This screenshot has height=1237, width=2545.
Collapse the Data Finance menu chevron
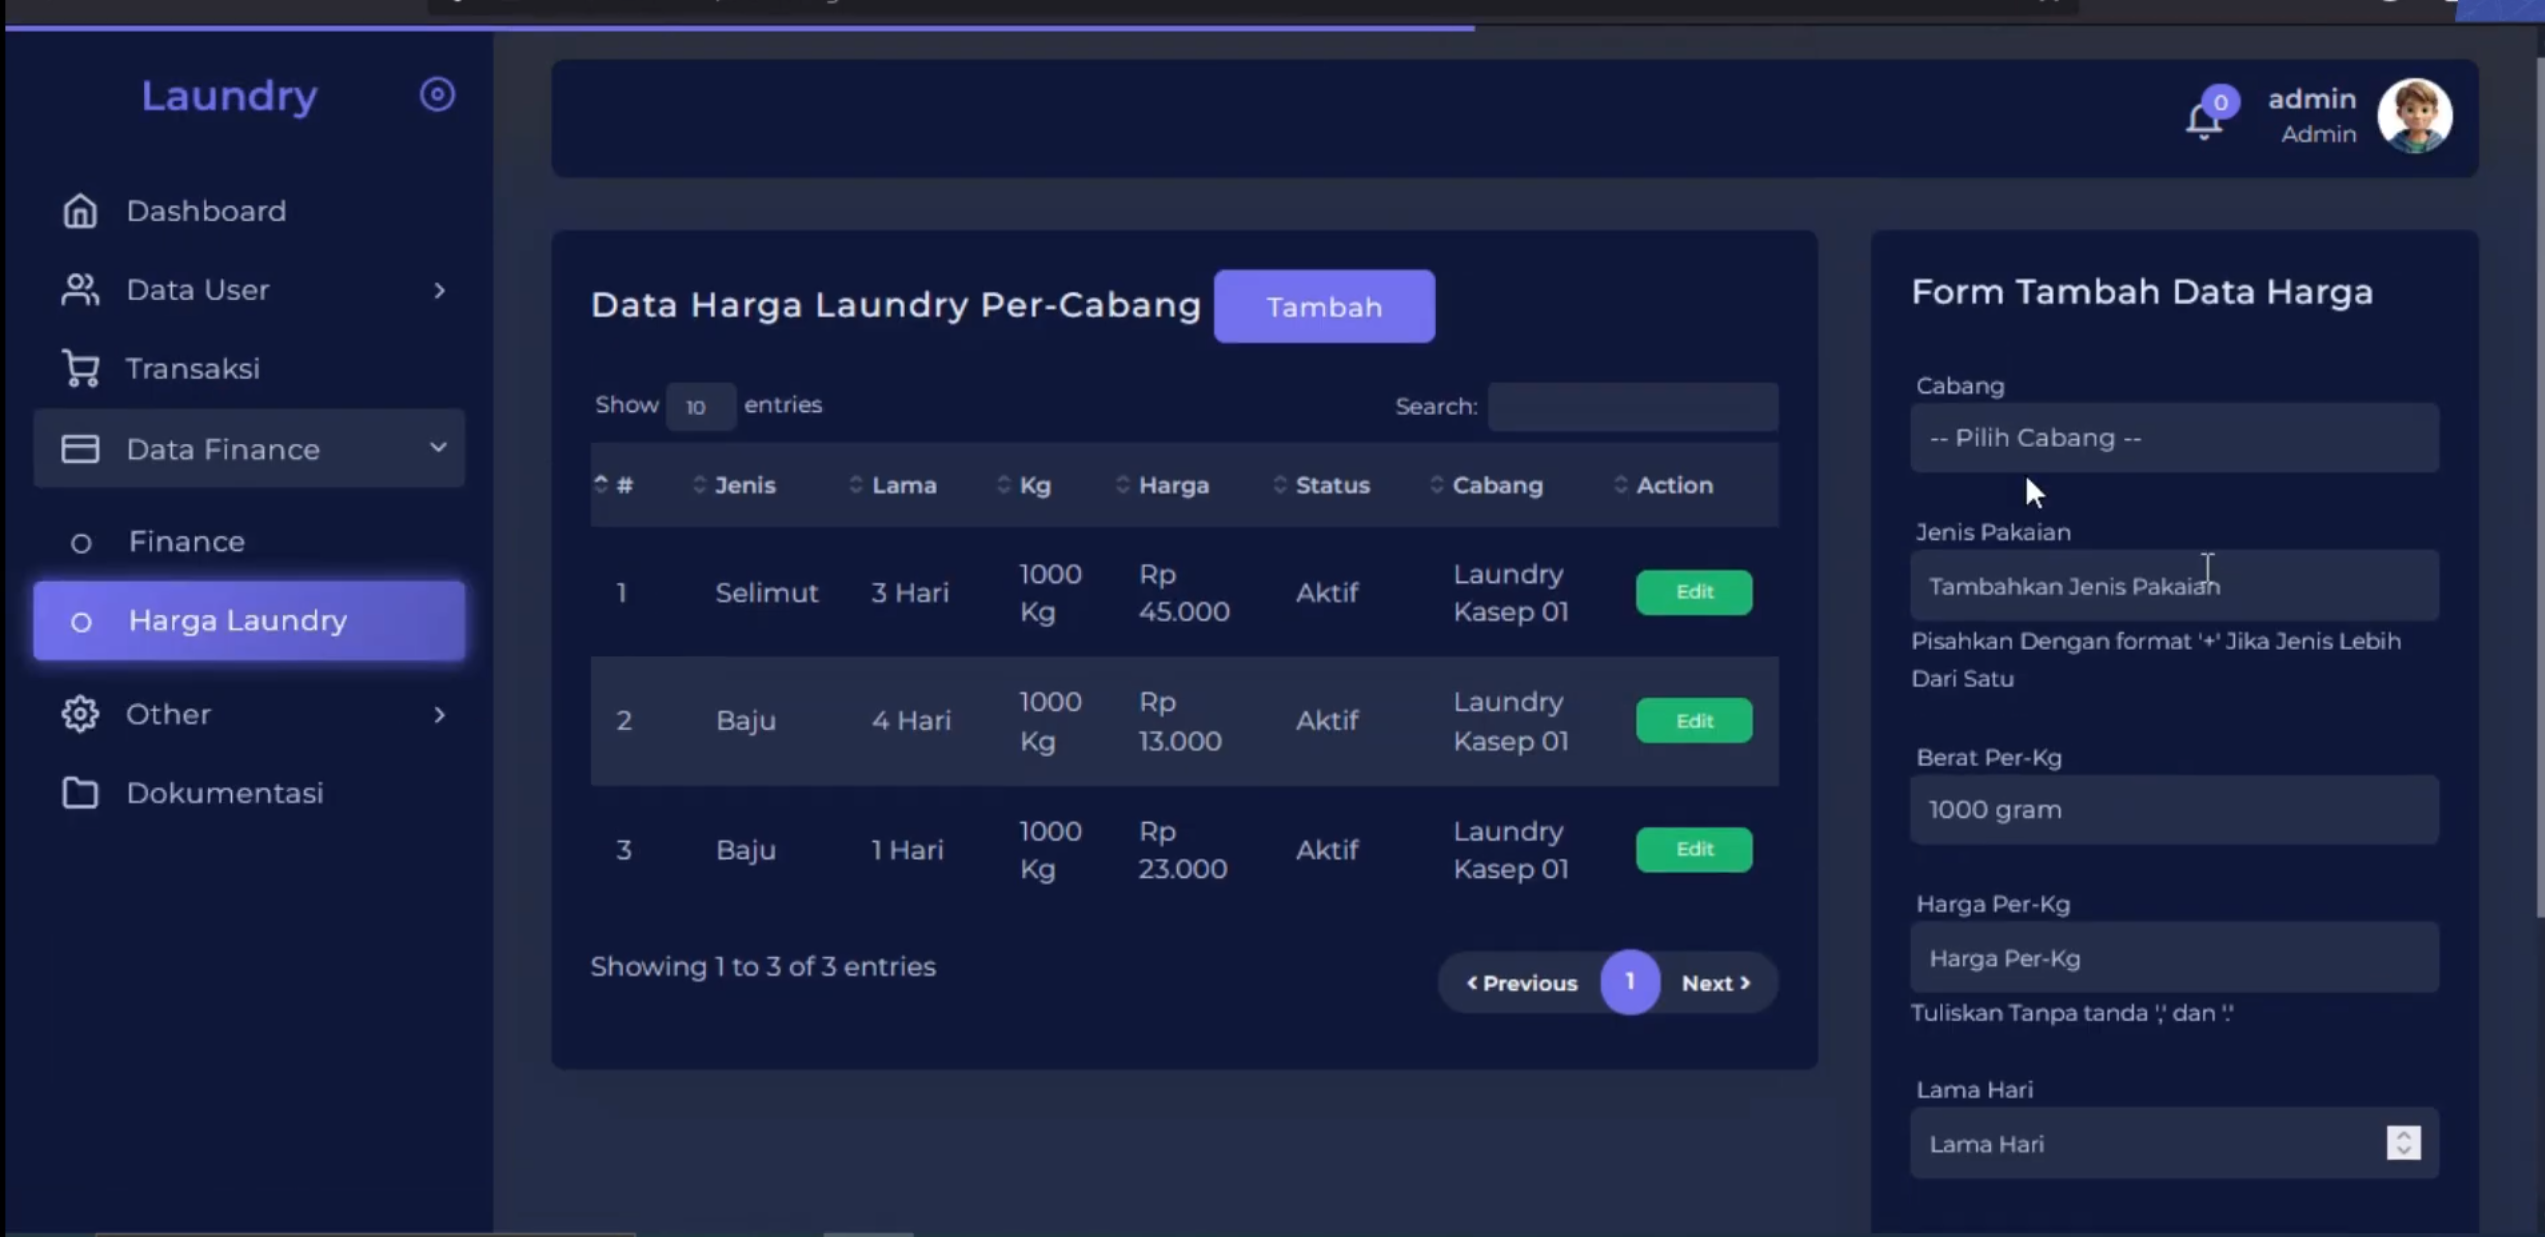(x=438, y=447)
